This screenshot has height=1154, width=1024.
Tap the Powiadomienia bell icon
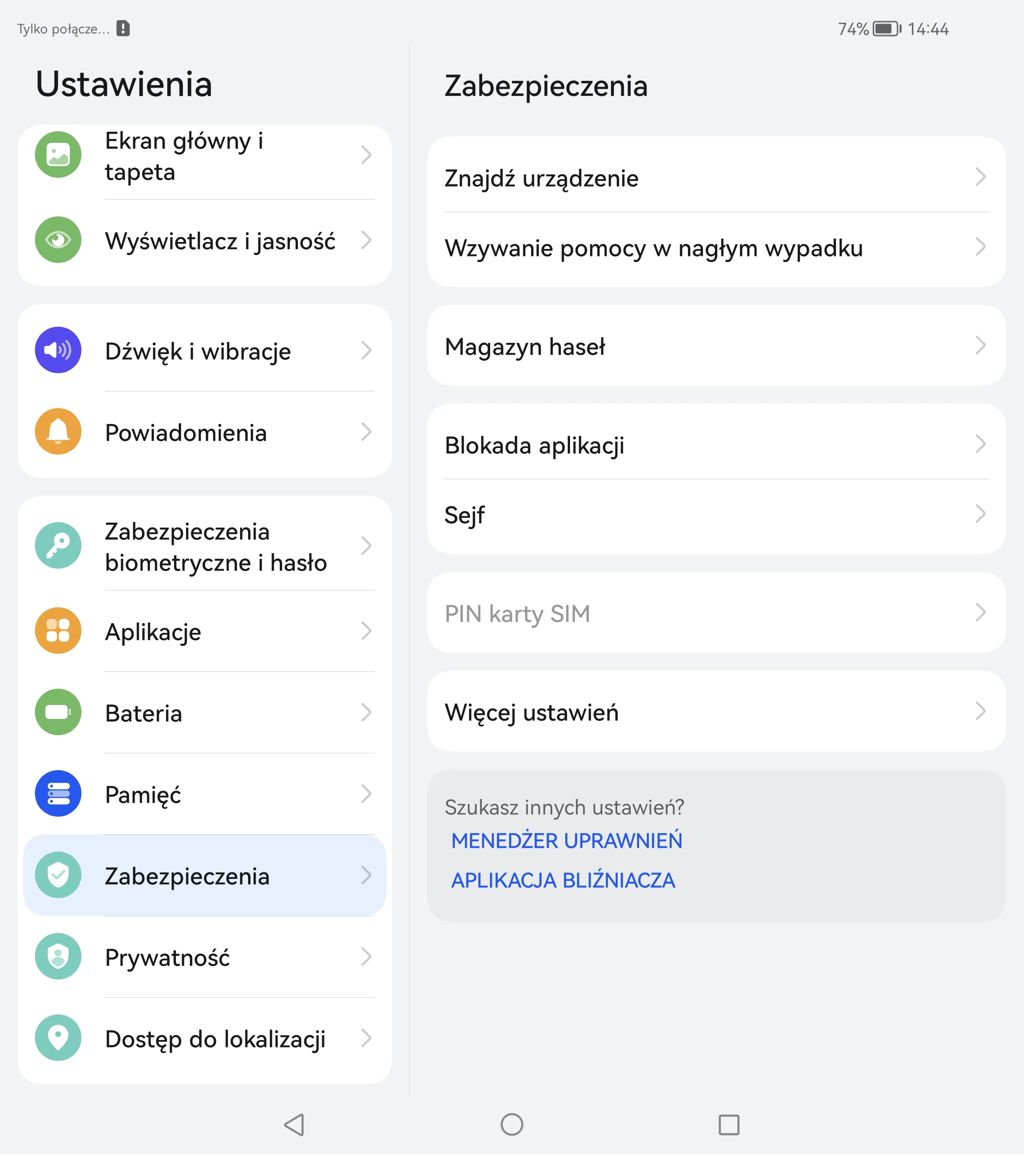58,432
